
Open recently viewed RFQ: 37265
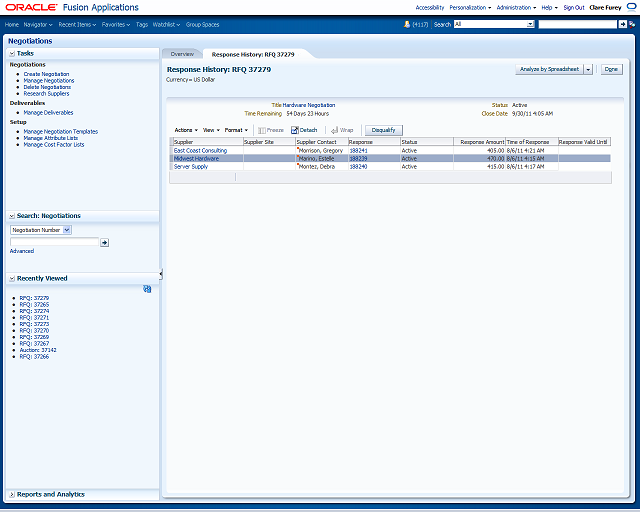[34, 305]
